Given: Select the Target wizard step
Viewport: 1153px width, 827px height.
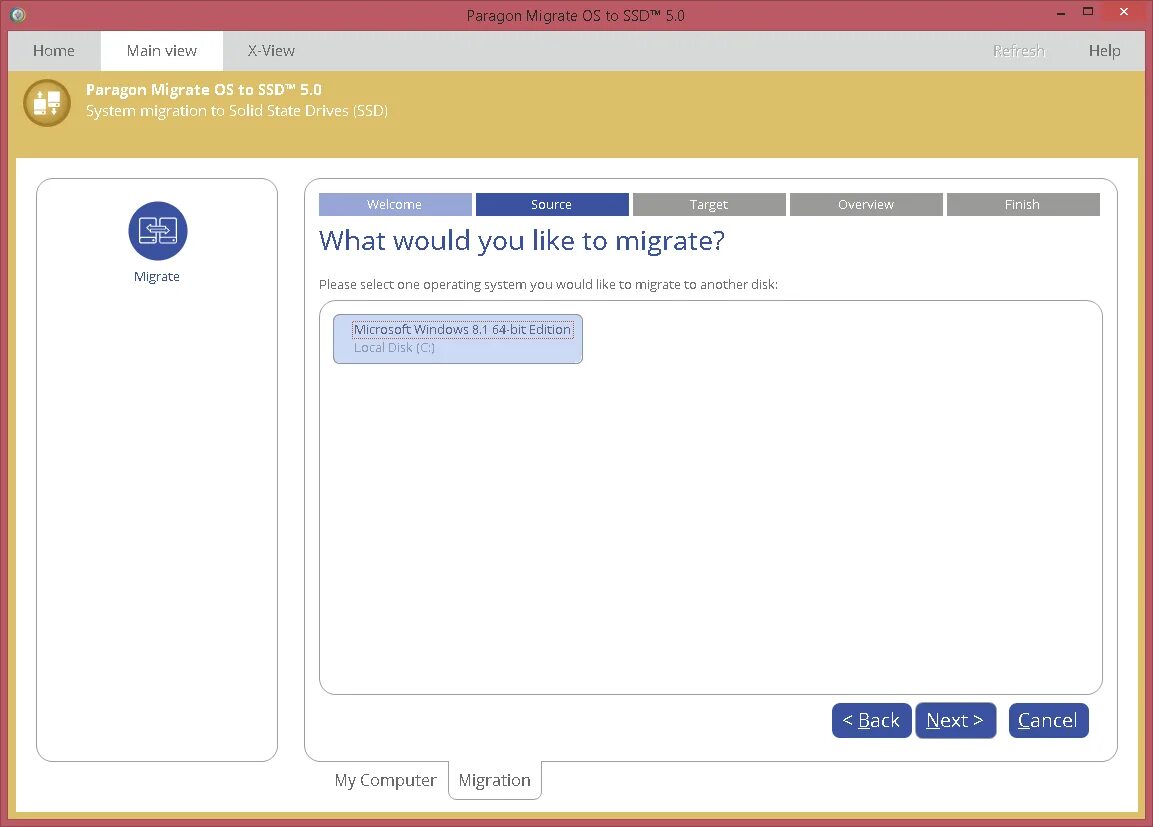Looking at the screenshot, I should point(709,204).
